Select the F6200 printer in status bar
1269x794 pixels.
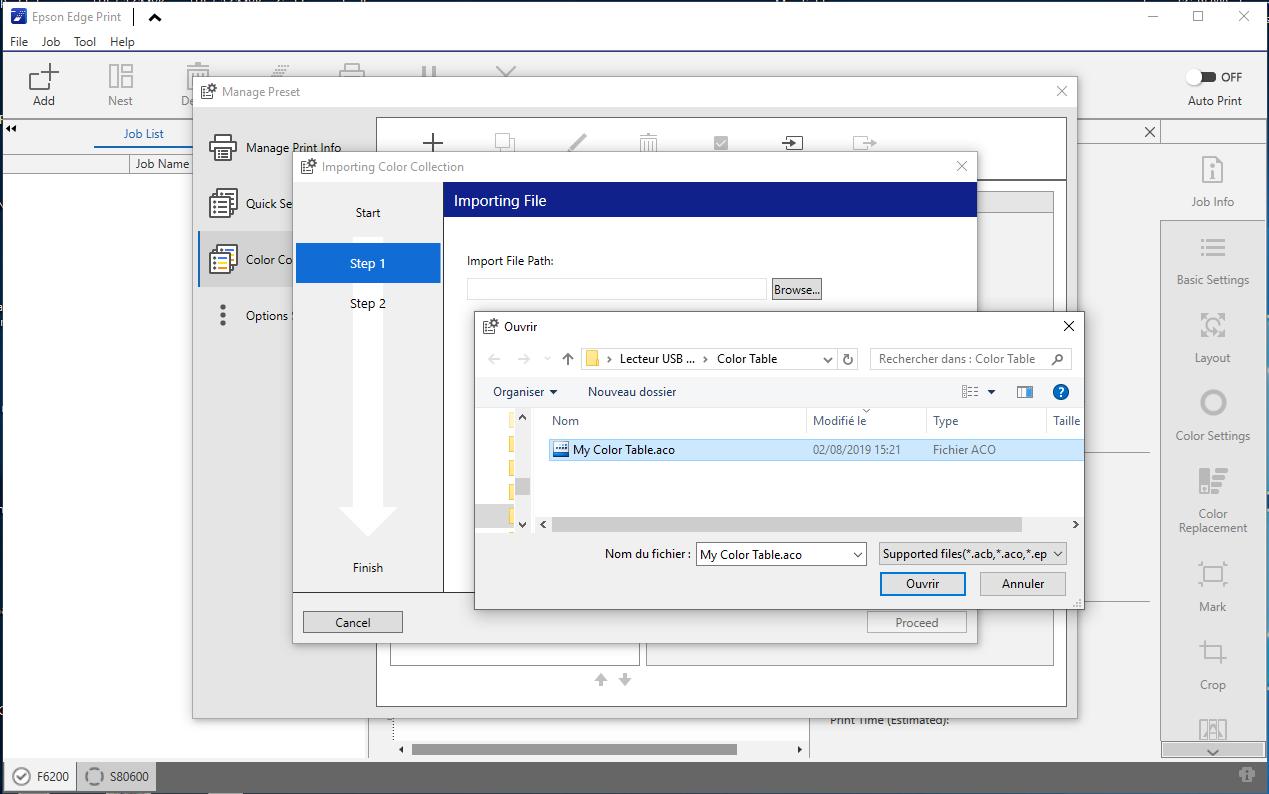41,776
